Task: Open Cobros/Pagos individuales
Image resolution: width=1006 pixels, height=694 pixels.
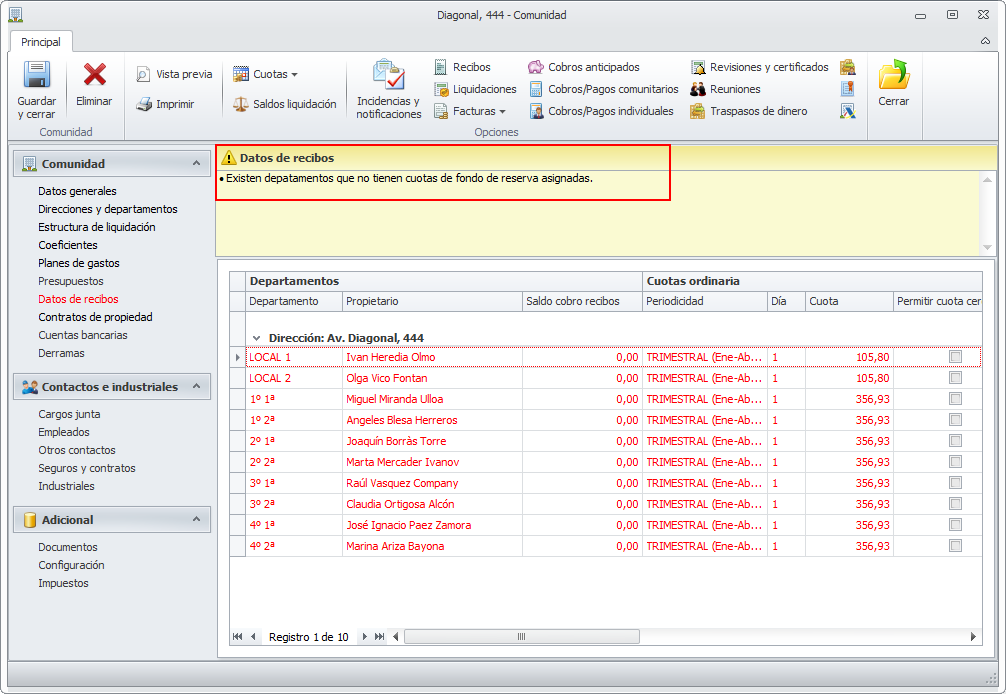Action: (x=601, y=111)
